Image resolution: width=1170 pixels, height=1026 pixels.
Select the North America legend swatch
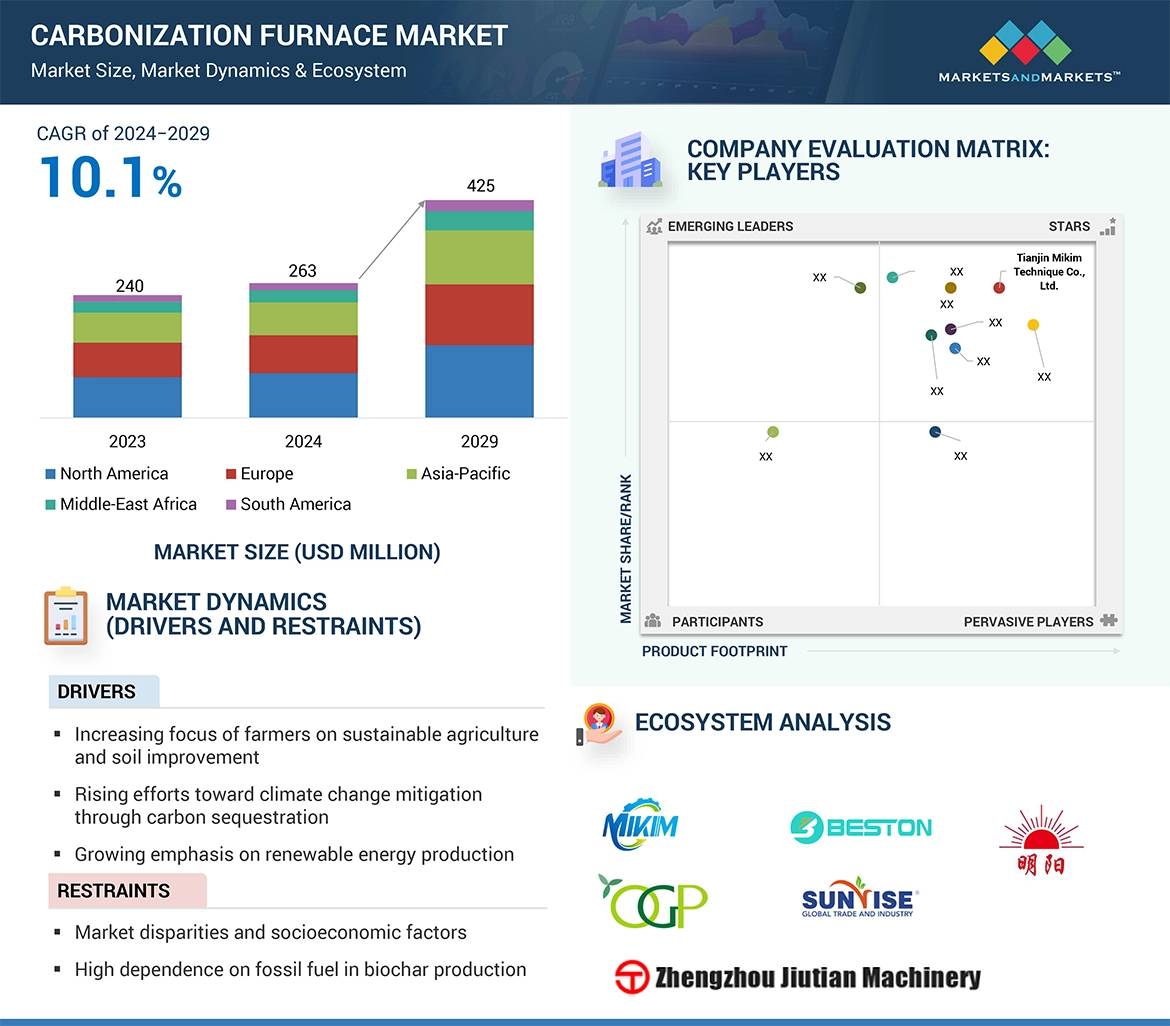[50, 474]
